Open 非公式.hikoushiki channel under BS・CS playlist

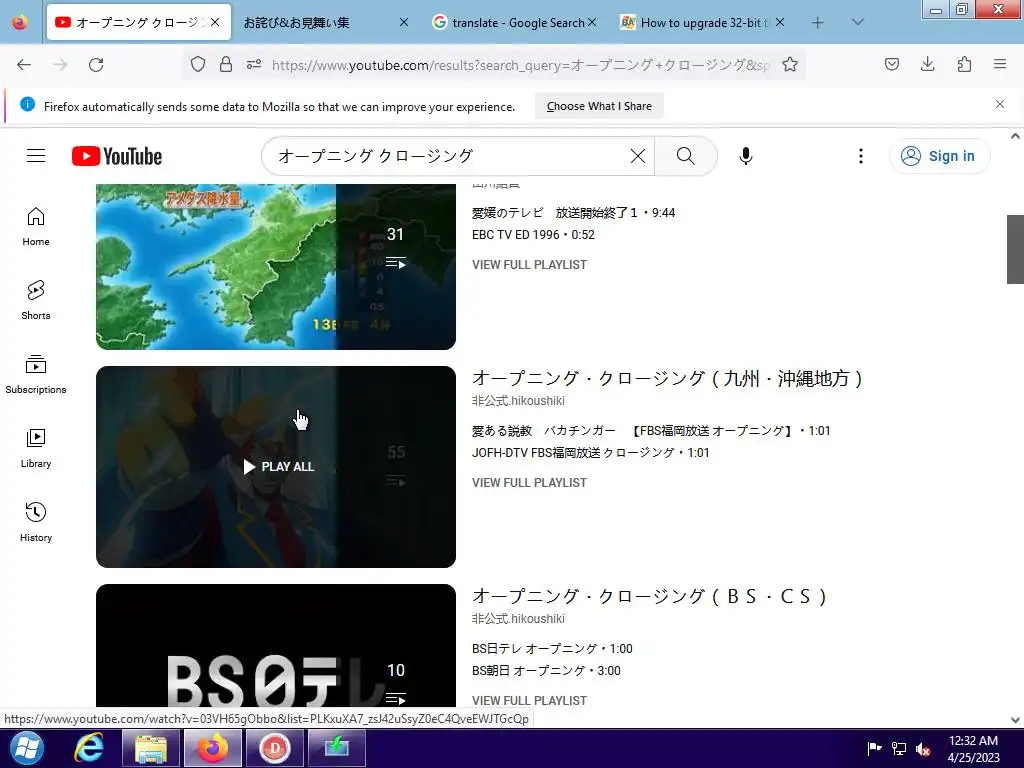tap(519, 618)
